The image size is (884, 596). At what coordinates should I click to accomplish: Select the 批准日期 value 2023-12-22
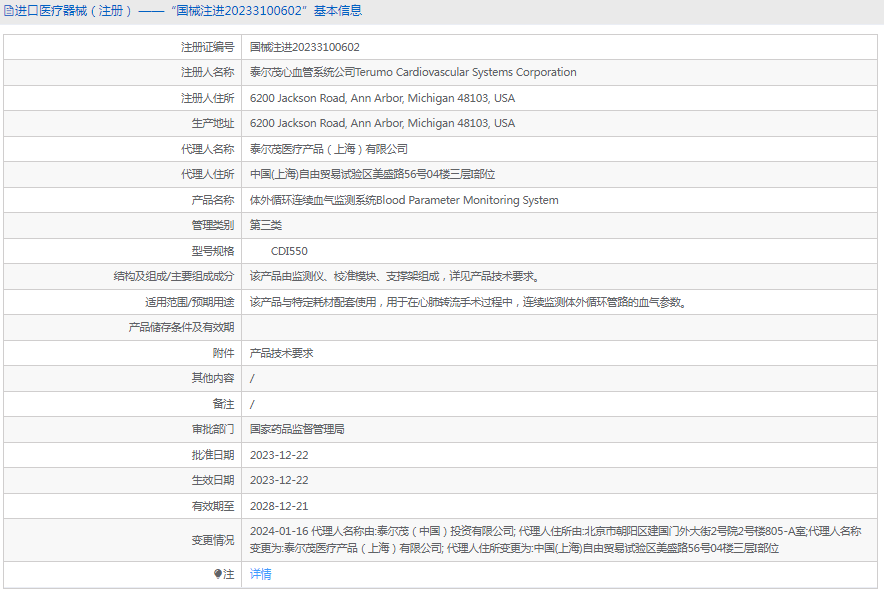pos(279,455)
